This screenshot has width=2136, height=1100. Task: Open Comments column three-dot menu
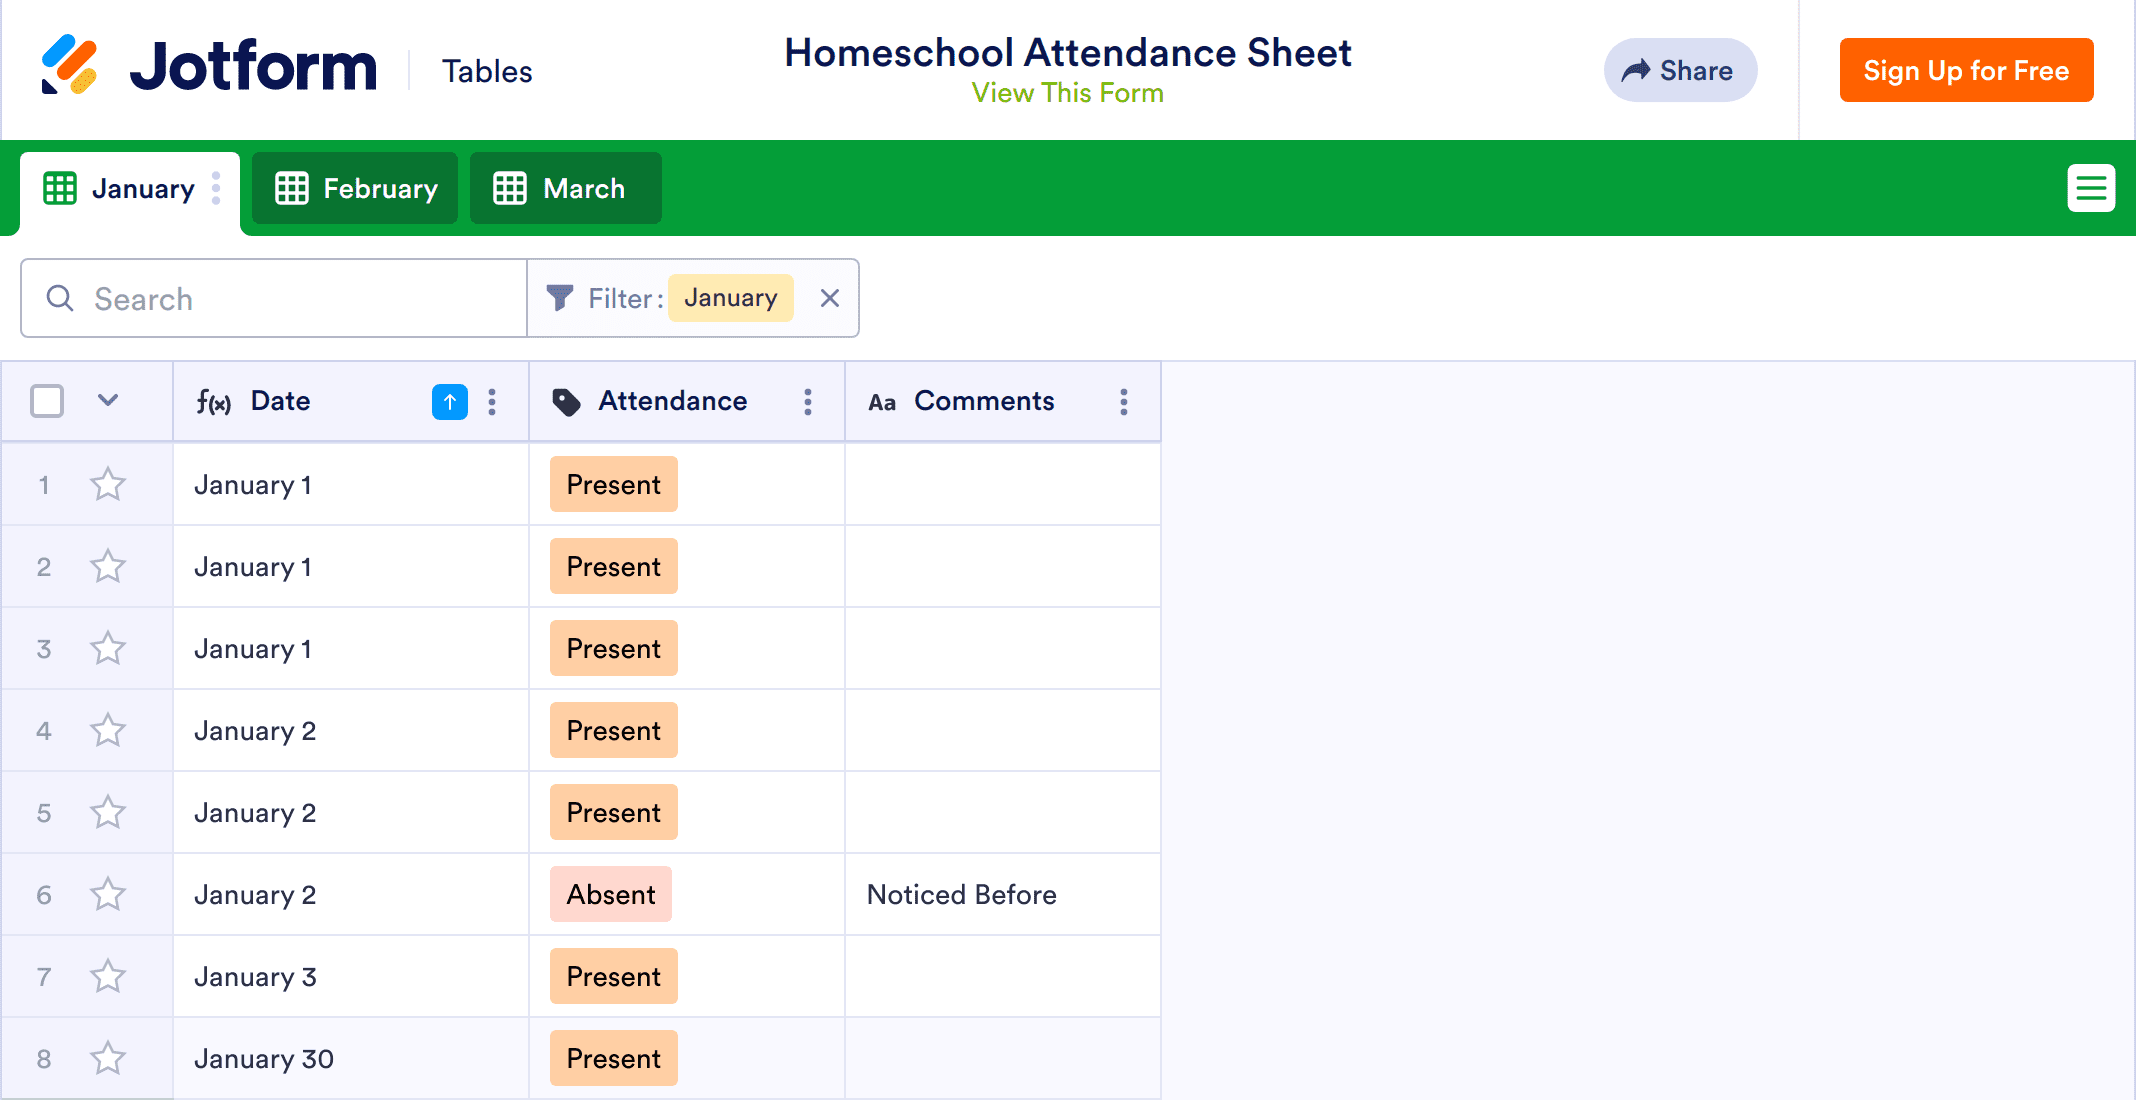[1124, 402]
